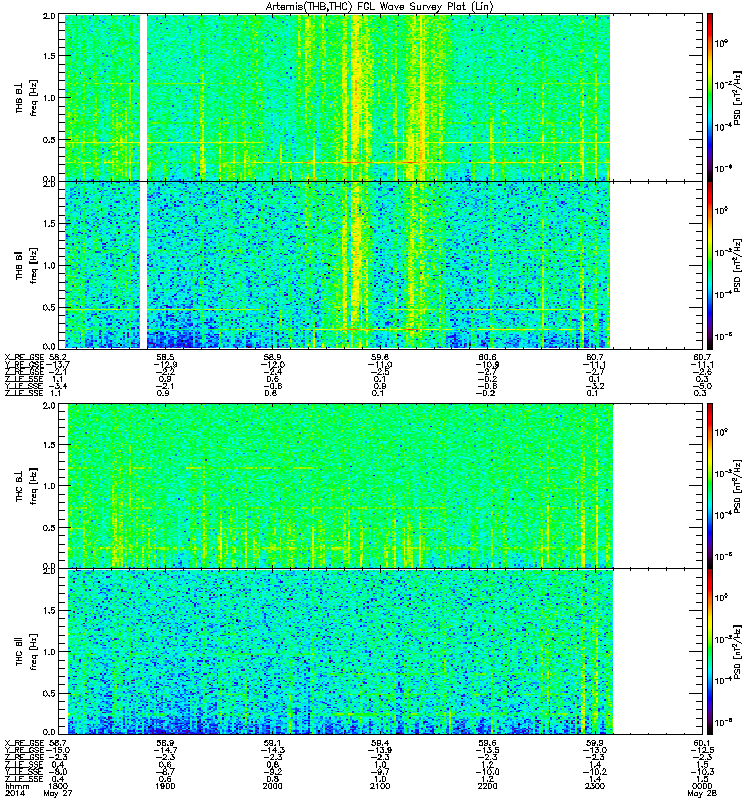This screenshot has width=750, height=800.
Task: Click the 'THB B∥ freq [Hz]' axis label
Action: 27,265
